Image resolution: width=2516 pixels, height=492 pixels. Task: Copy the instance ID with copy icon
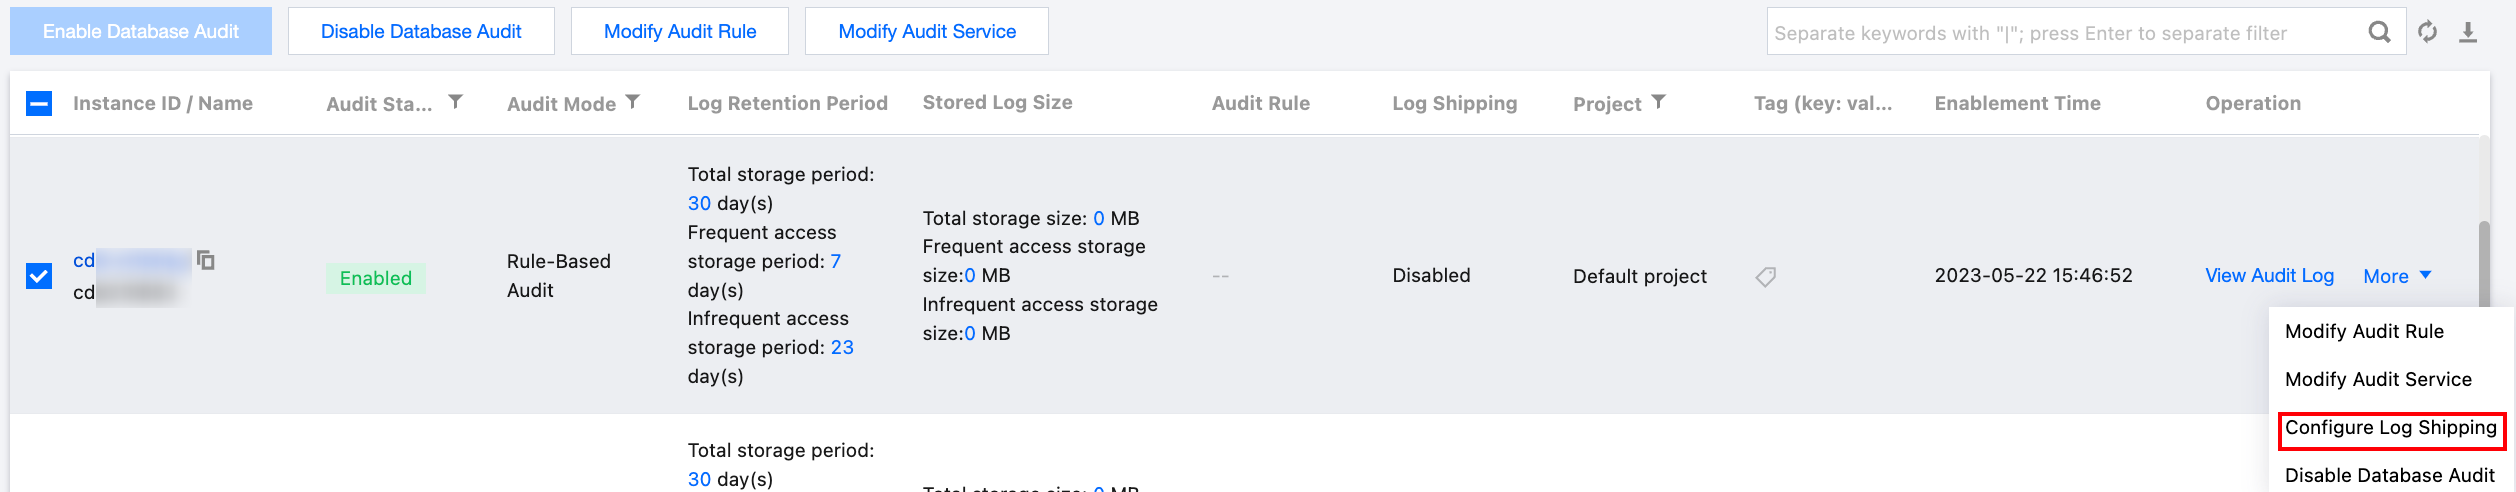pyautogui.click(x=206, y=260)
